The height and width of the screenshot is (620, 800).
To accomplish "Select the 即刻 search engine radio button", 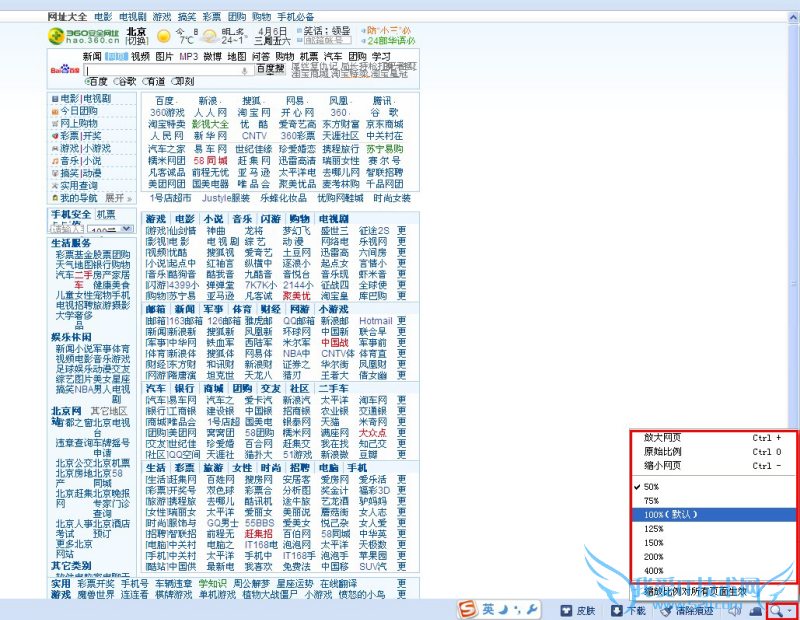I will (x=174, y=82).
